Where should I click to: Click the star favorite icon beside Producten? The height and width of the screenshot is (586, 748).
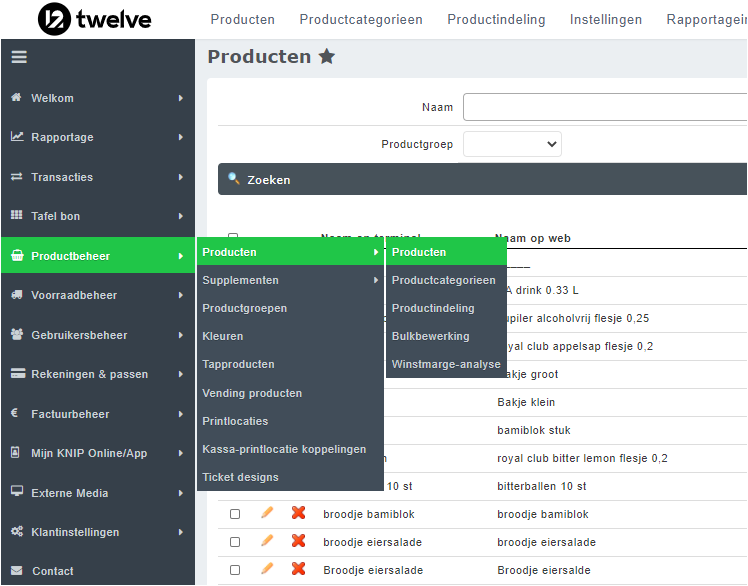pos(326,57)
